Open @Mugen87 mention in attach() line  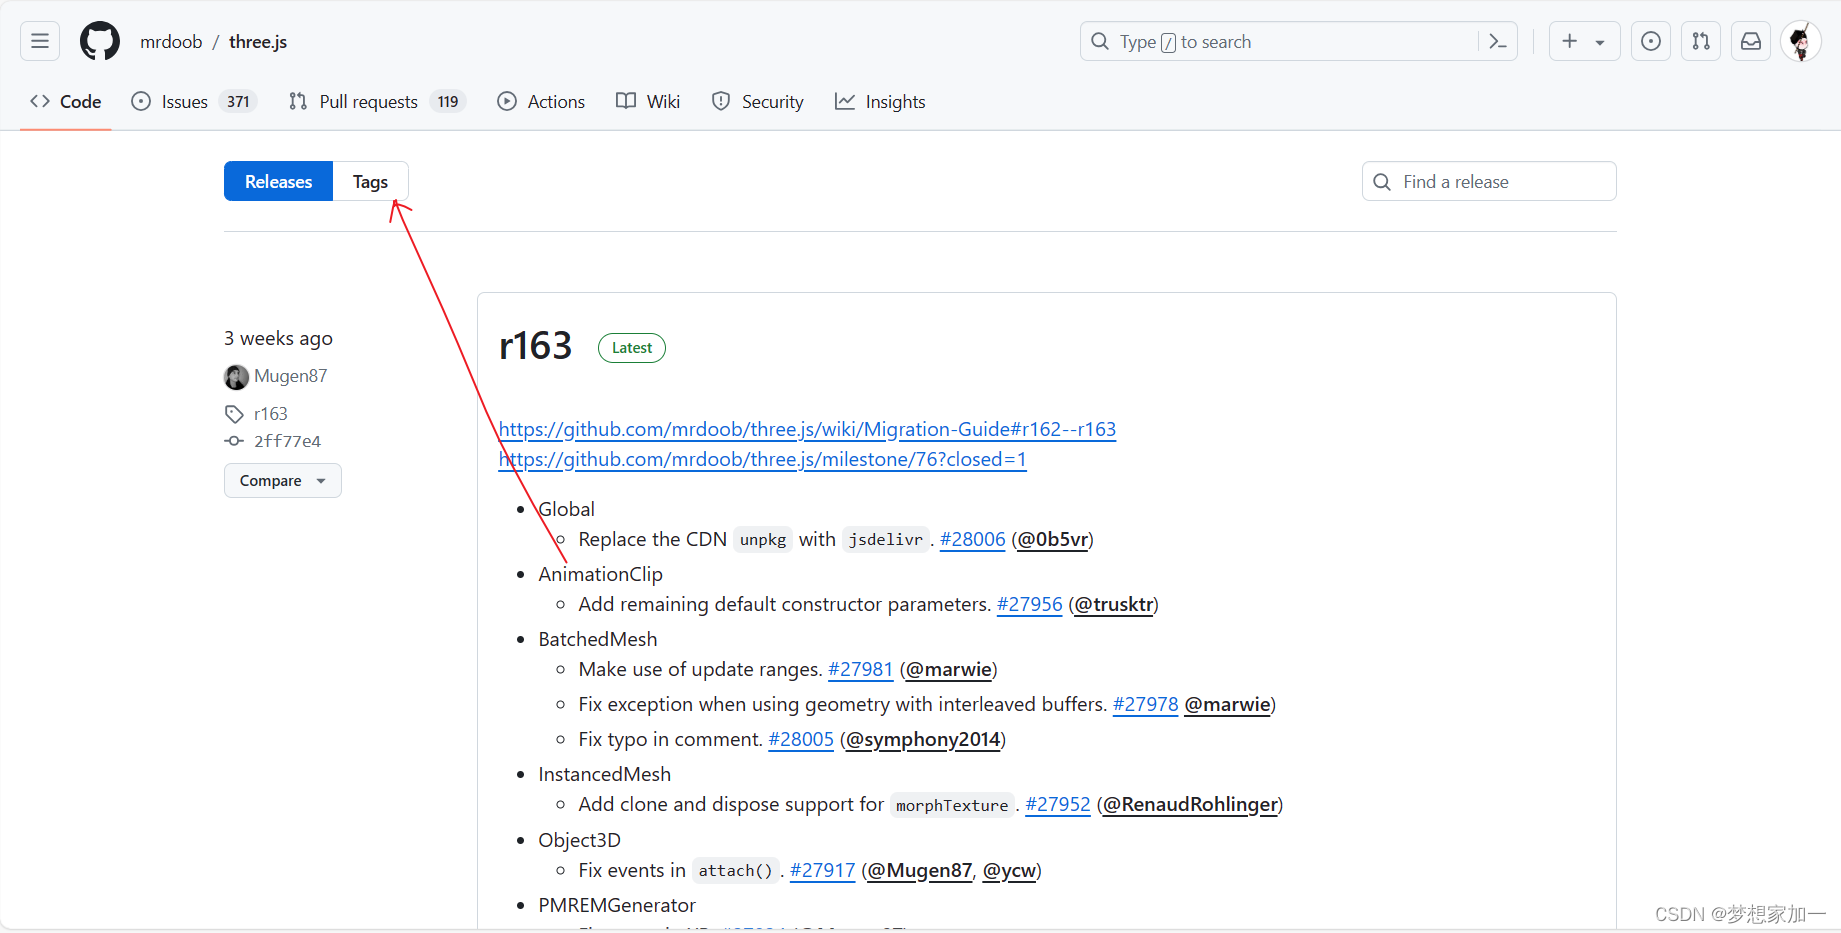tap(919, 870)
